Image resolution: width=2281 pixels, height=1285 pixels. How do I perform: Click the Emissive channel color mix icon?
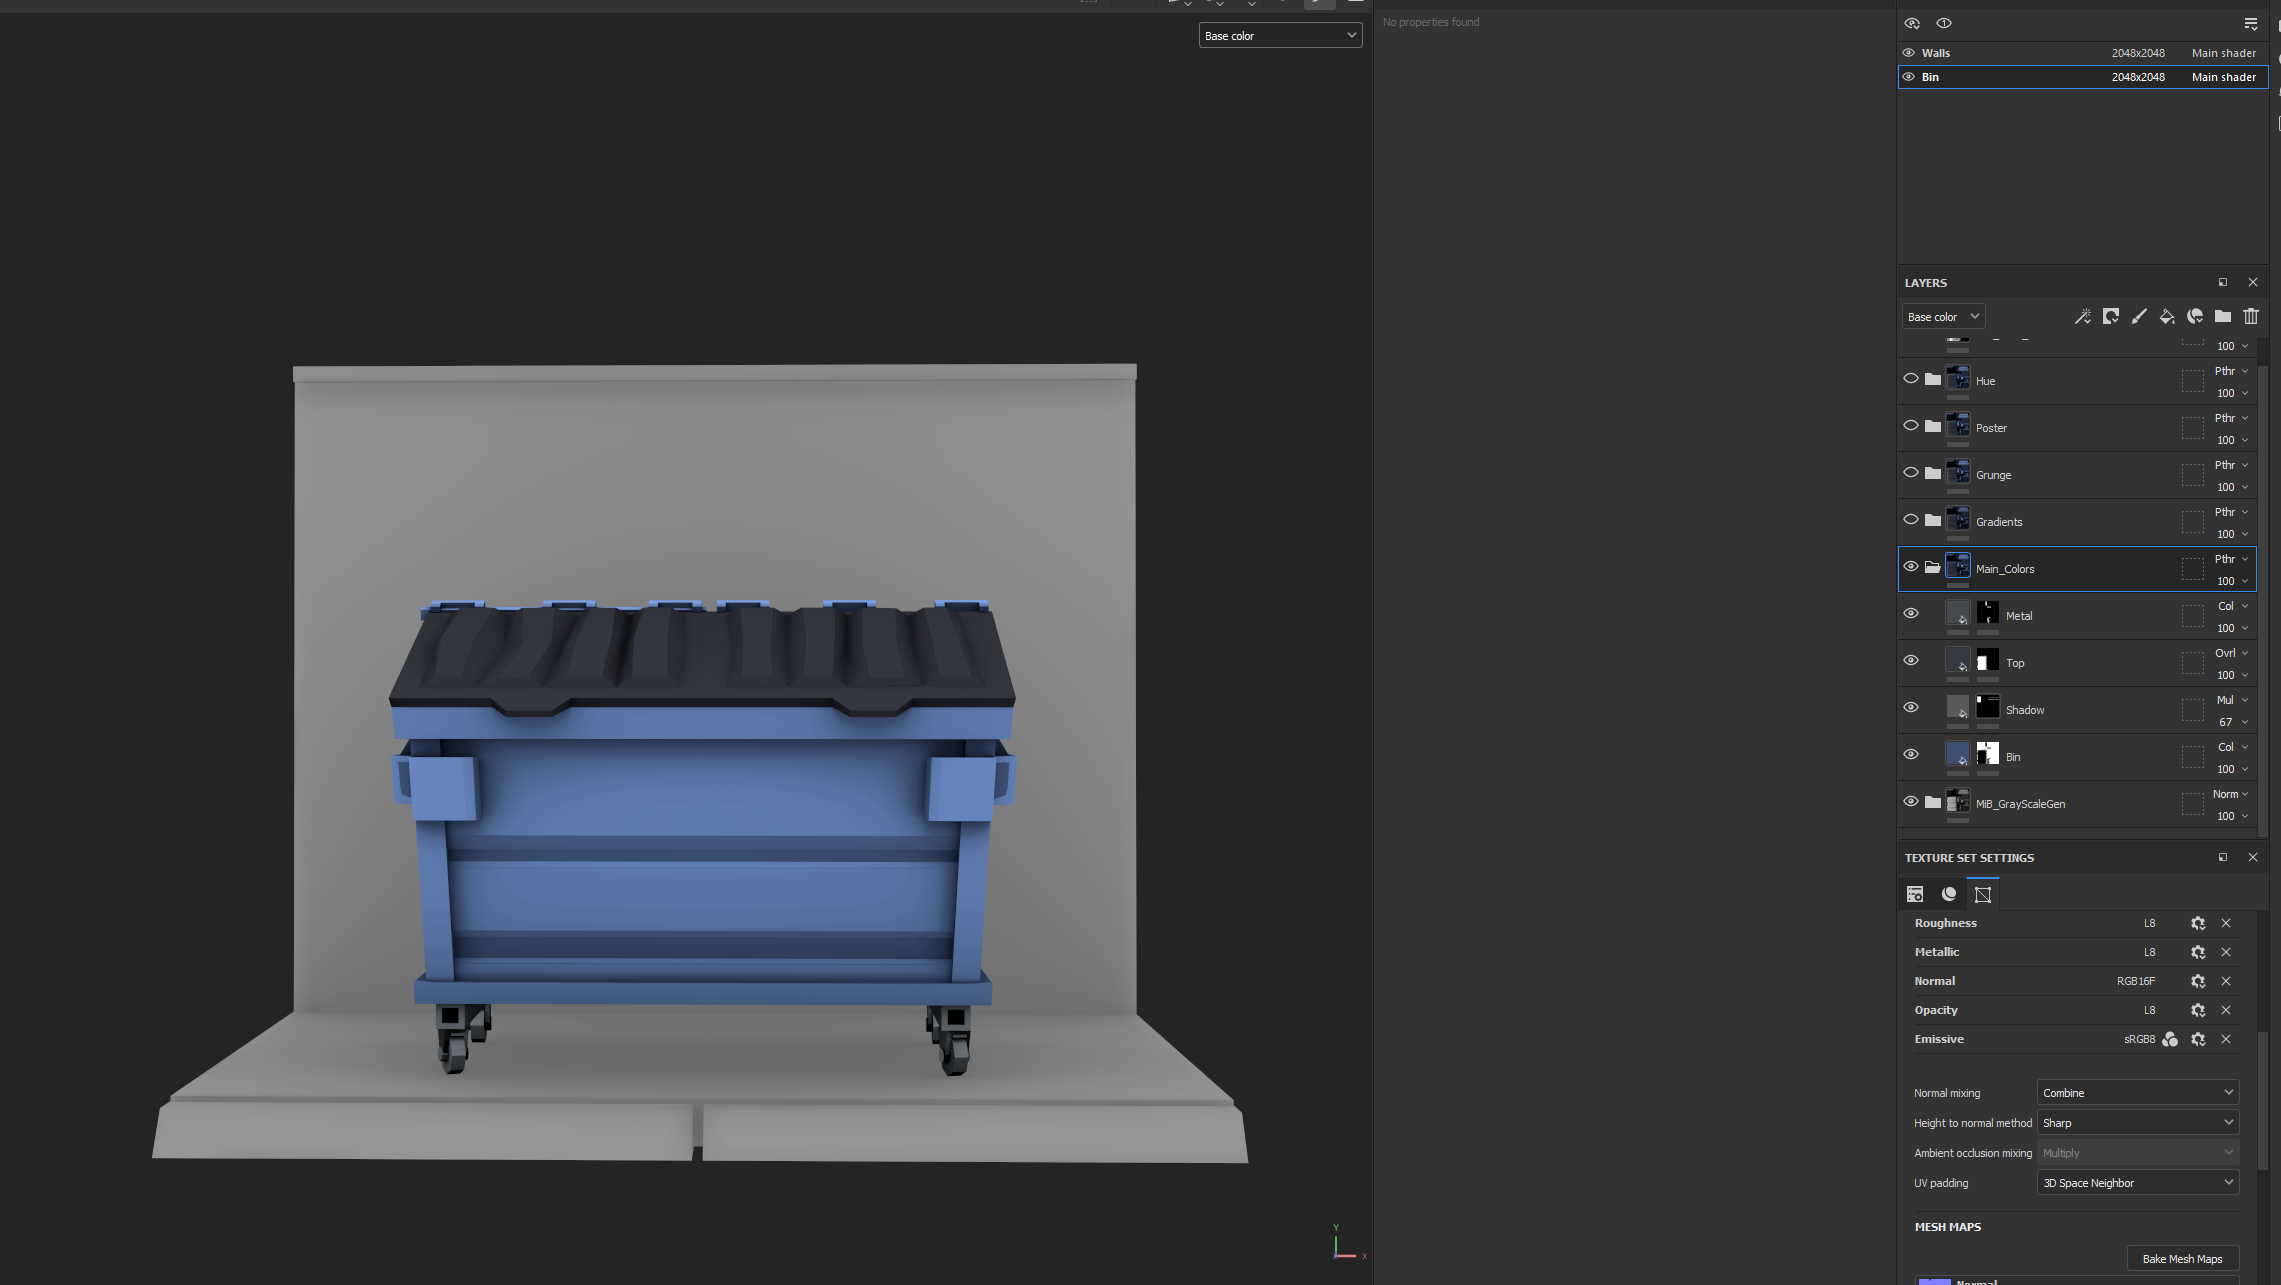point(2169,1040)
